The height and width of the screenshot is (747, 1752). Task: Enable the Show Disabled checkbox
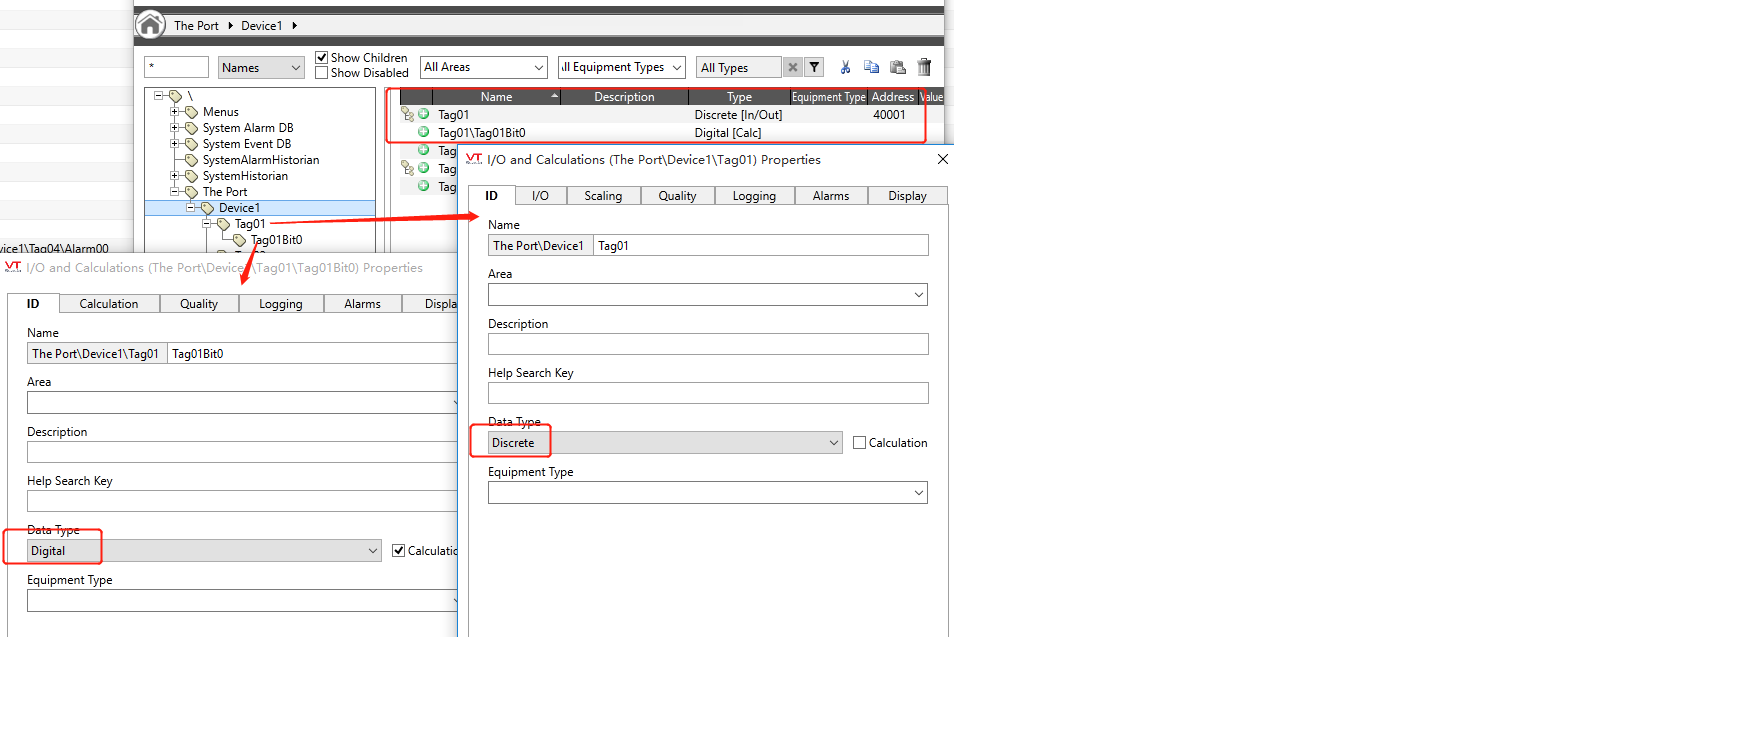[x=322, y=73]
